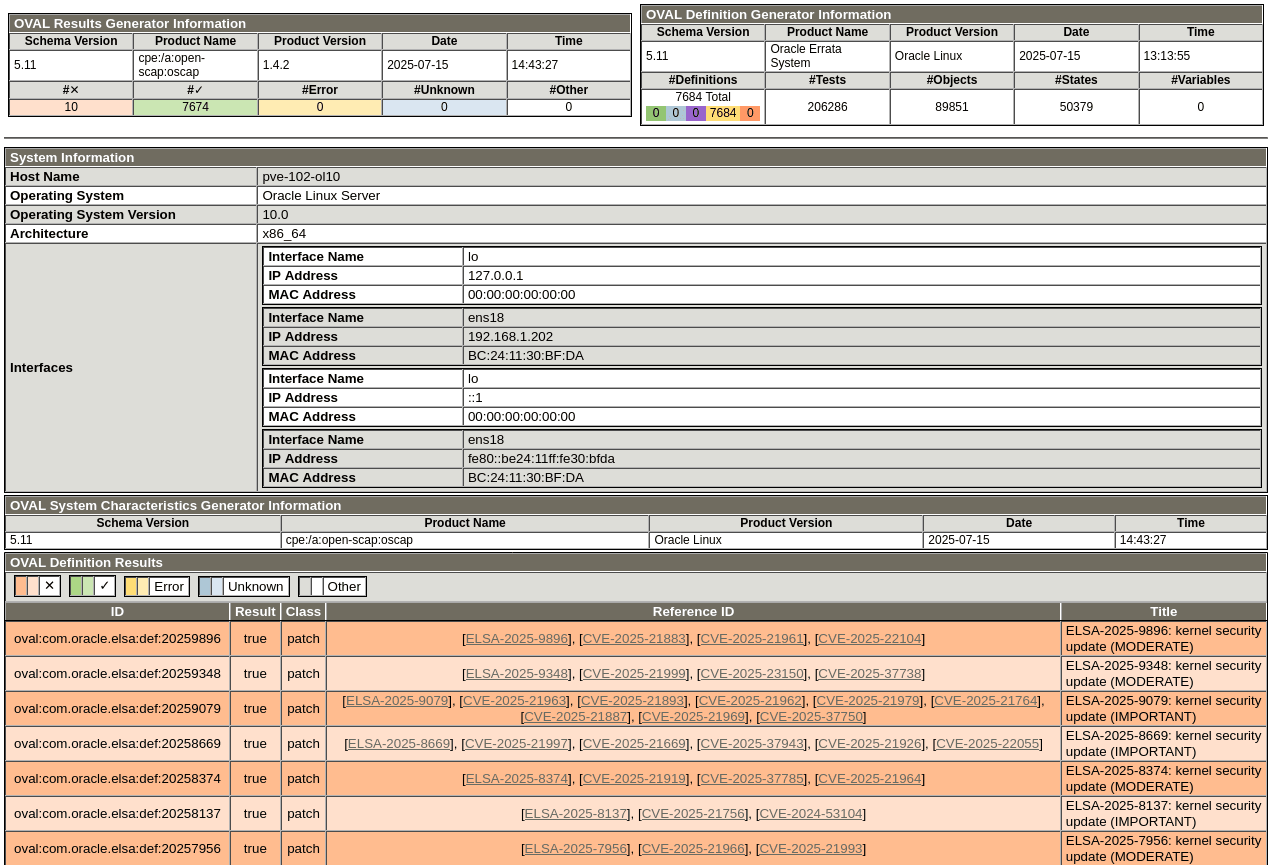This screenshot has width=1270, height=865.
Task: Select the yellow 7684 definitions count cell
Action: [x=723, y=113]
